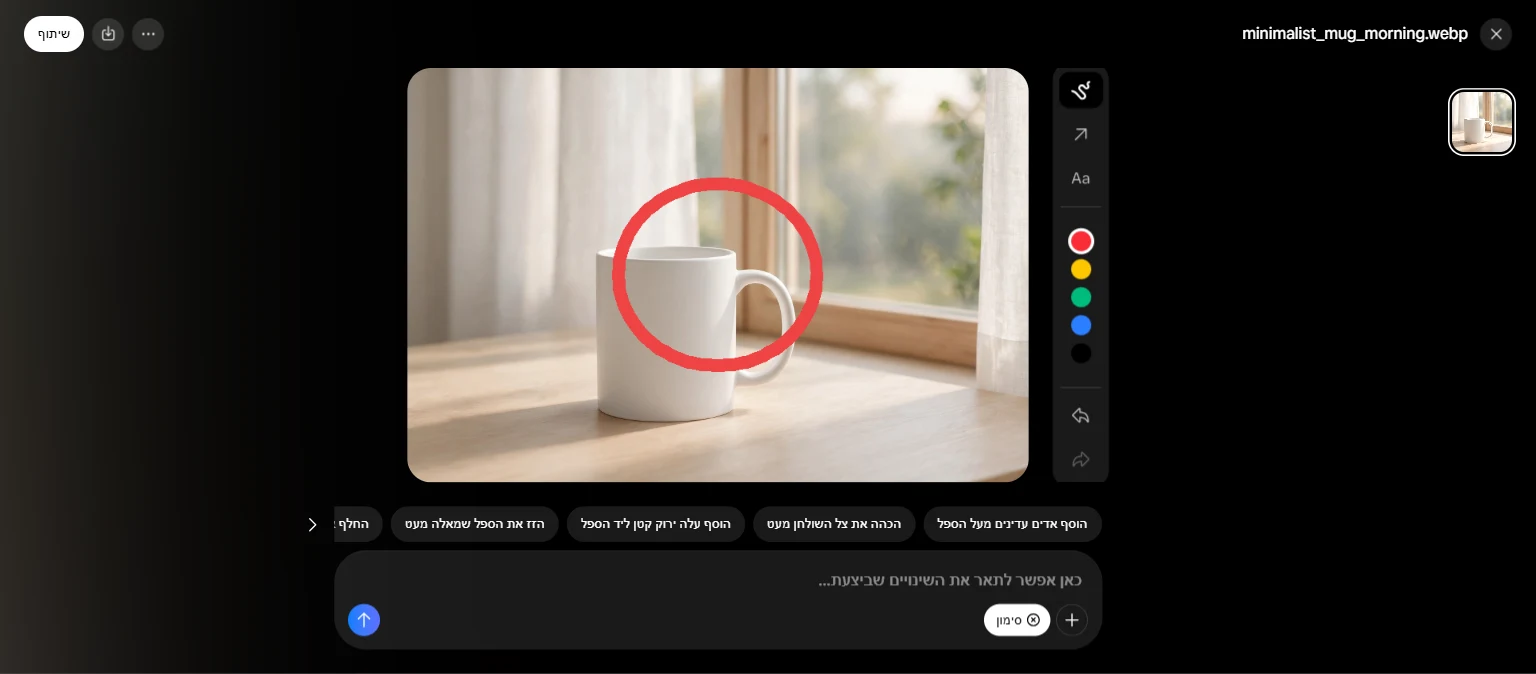Click the text prompt input field
This screenshot has width=1536, height=674.
(x=718, y=580)
